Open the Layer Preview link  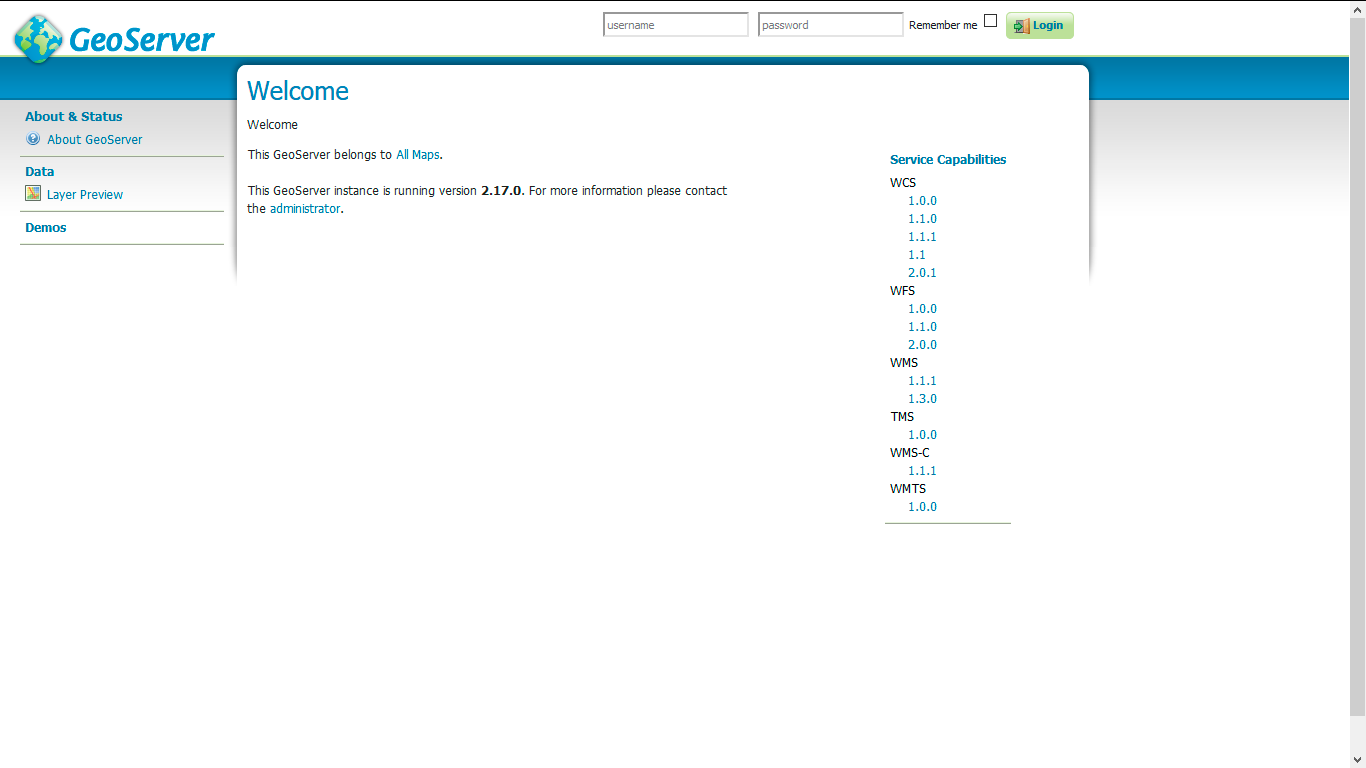(x=85, y=194)
